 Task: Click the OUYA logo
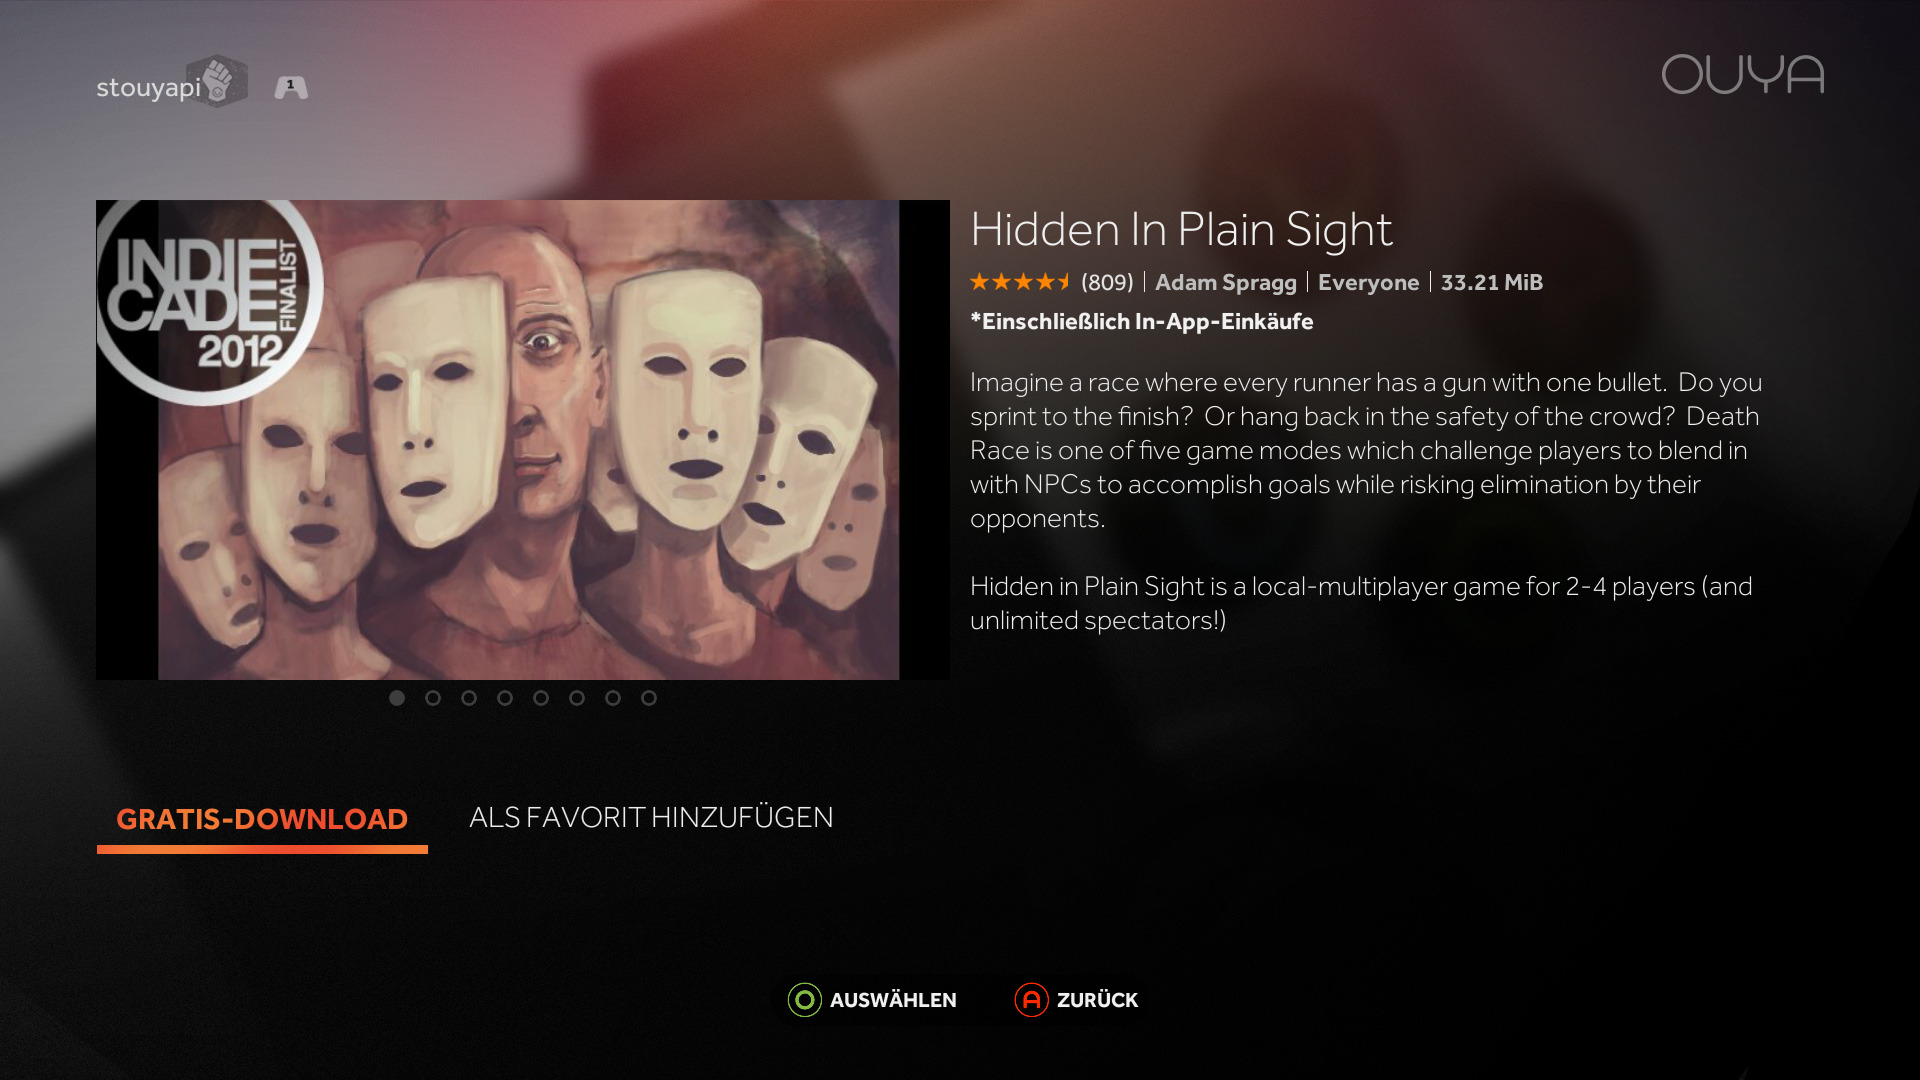[1743, 75]
